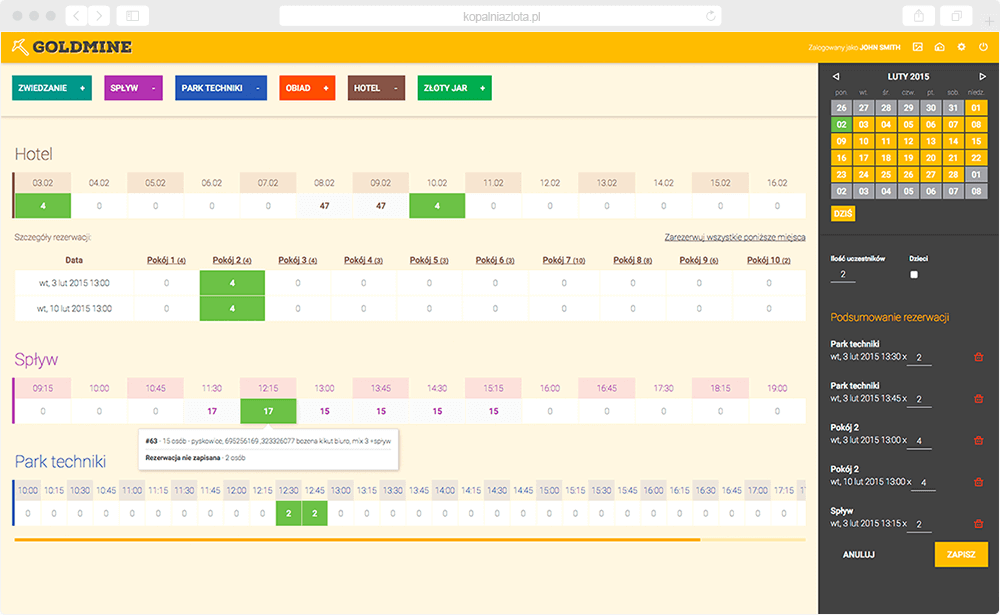
Task: Edit quantity for Park techniki 13:30
Action: tap(919, 358)
